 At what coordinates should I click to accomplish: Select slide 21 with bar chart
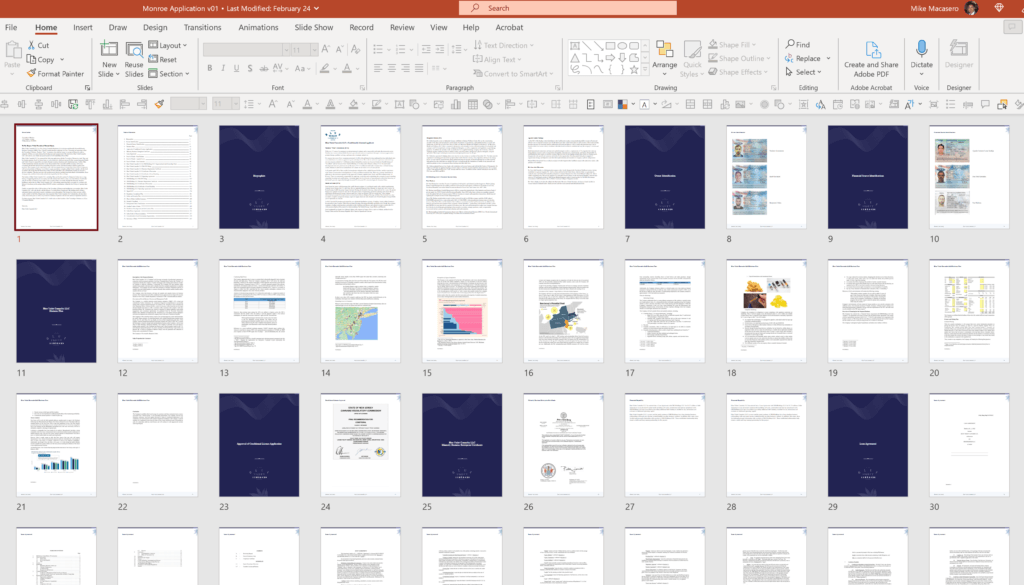pos(56,445)
